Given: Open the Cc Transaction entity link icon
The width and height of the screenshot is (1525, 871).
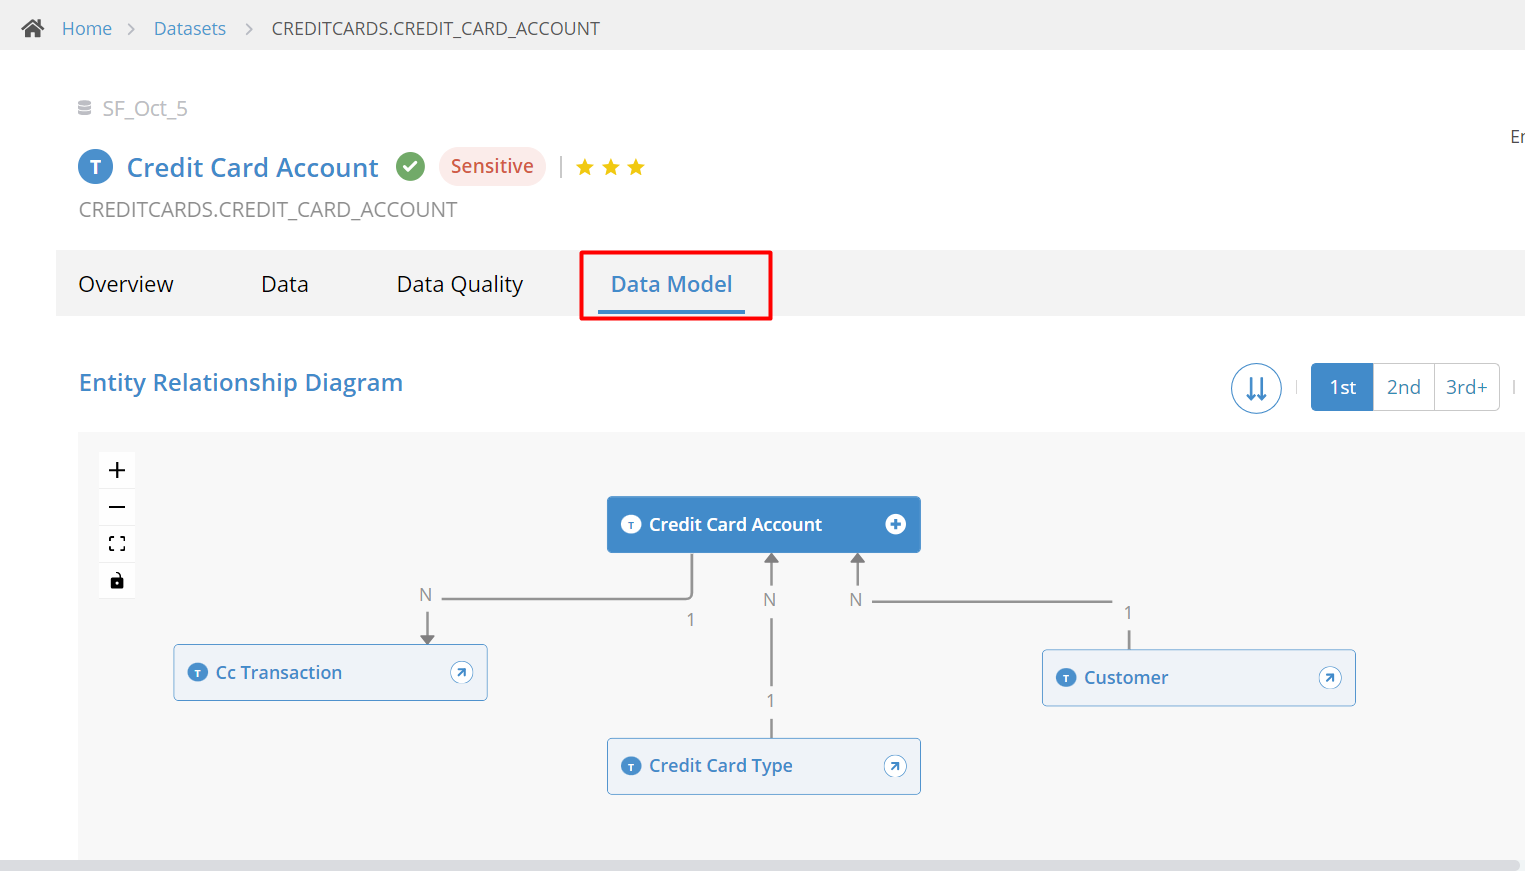Looking at the screenshot, I should (x=461, y=672).
